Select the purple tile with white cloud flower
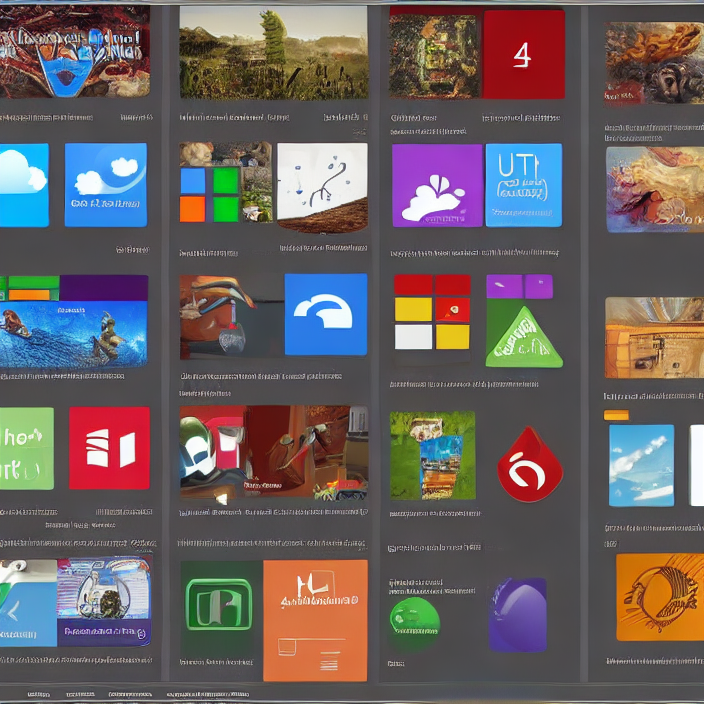 point(437,185)
